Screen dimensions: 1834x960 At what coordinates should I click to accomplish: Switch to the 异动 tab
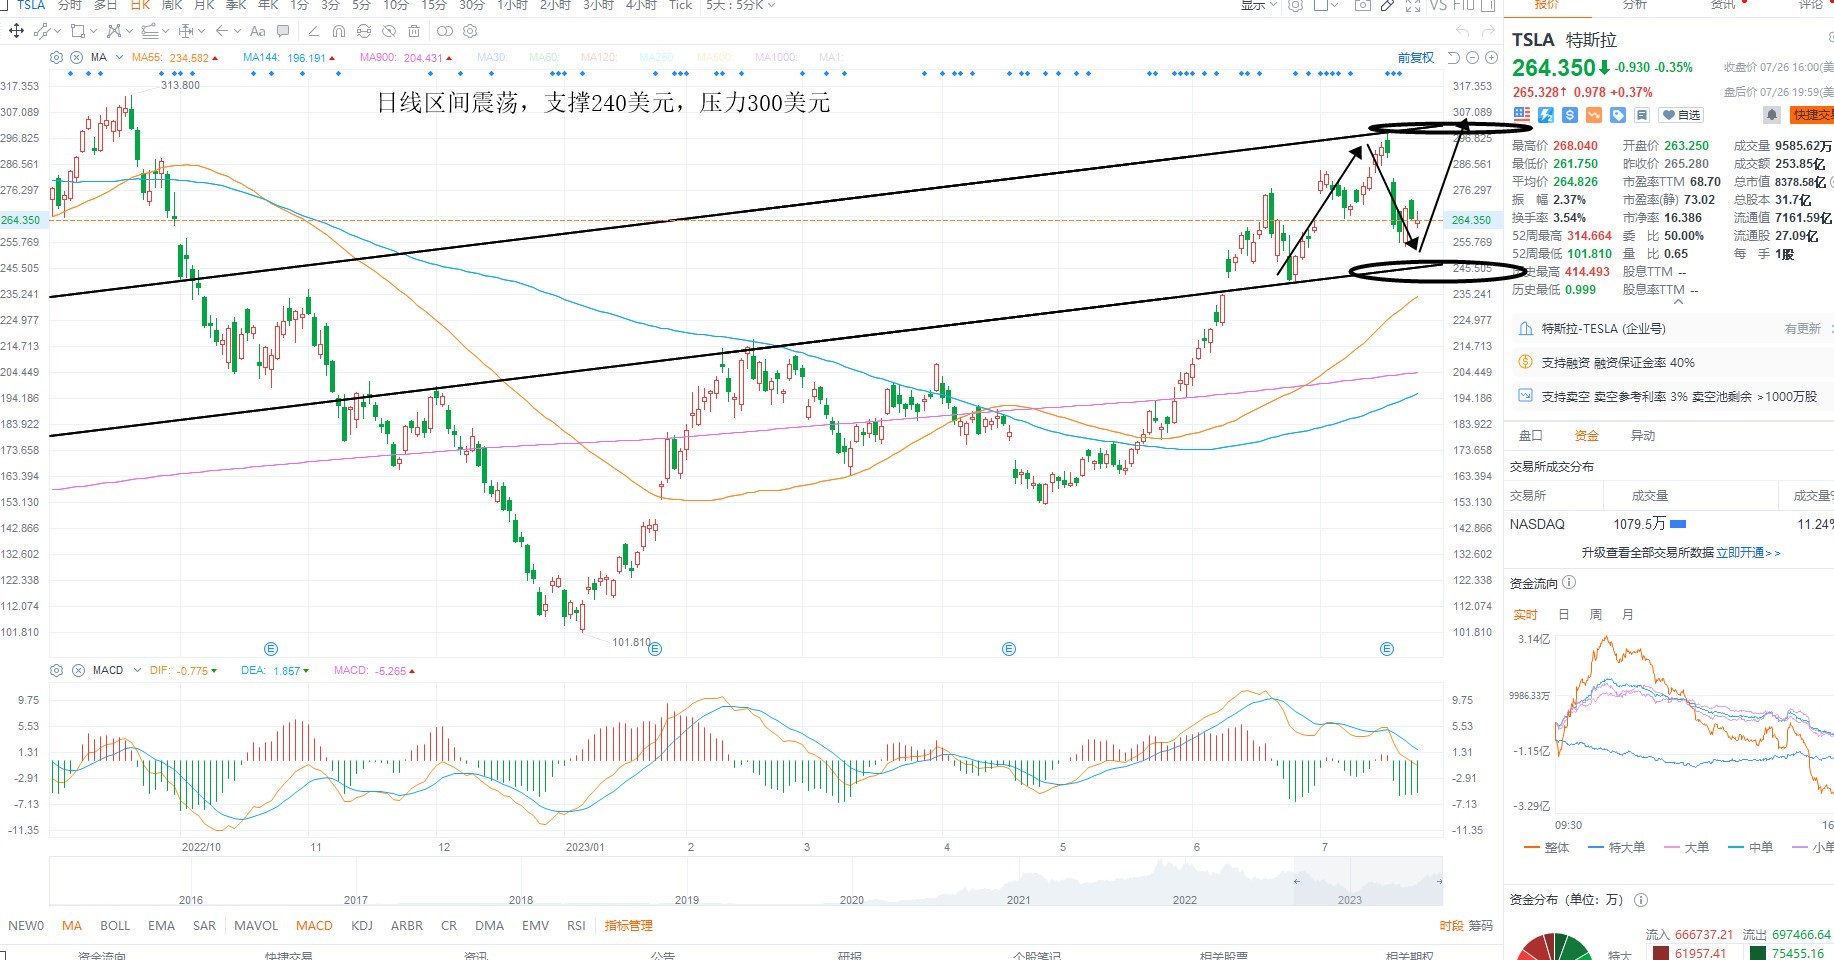1643,435
